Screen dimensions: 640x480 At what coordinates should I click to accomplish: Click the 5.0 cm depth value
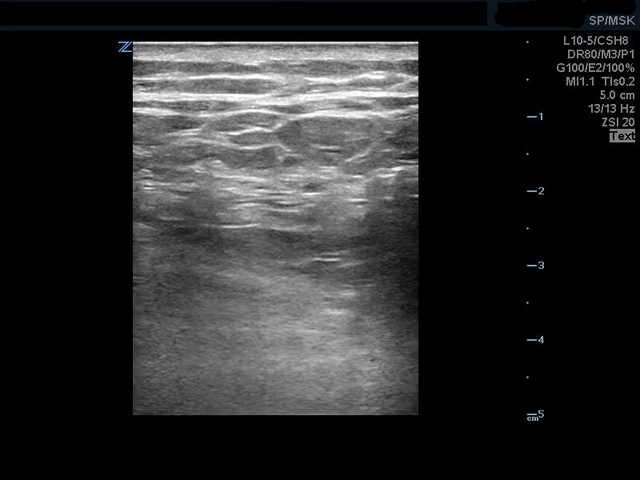coord(617,95)
